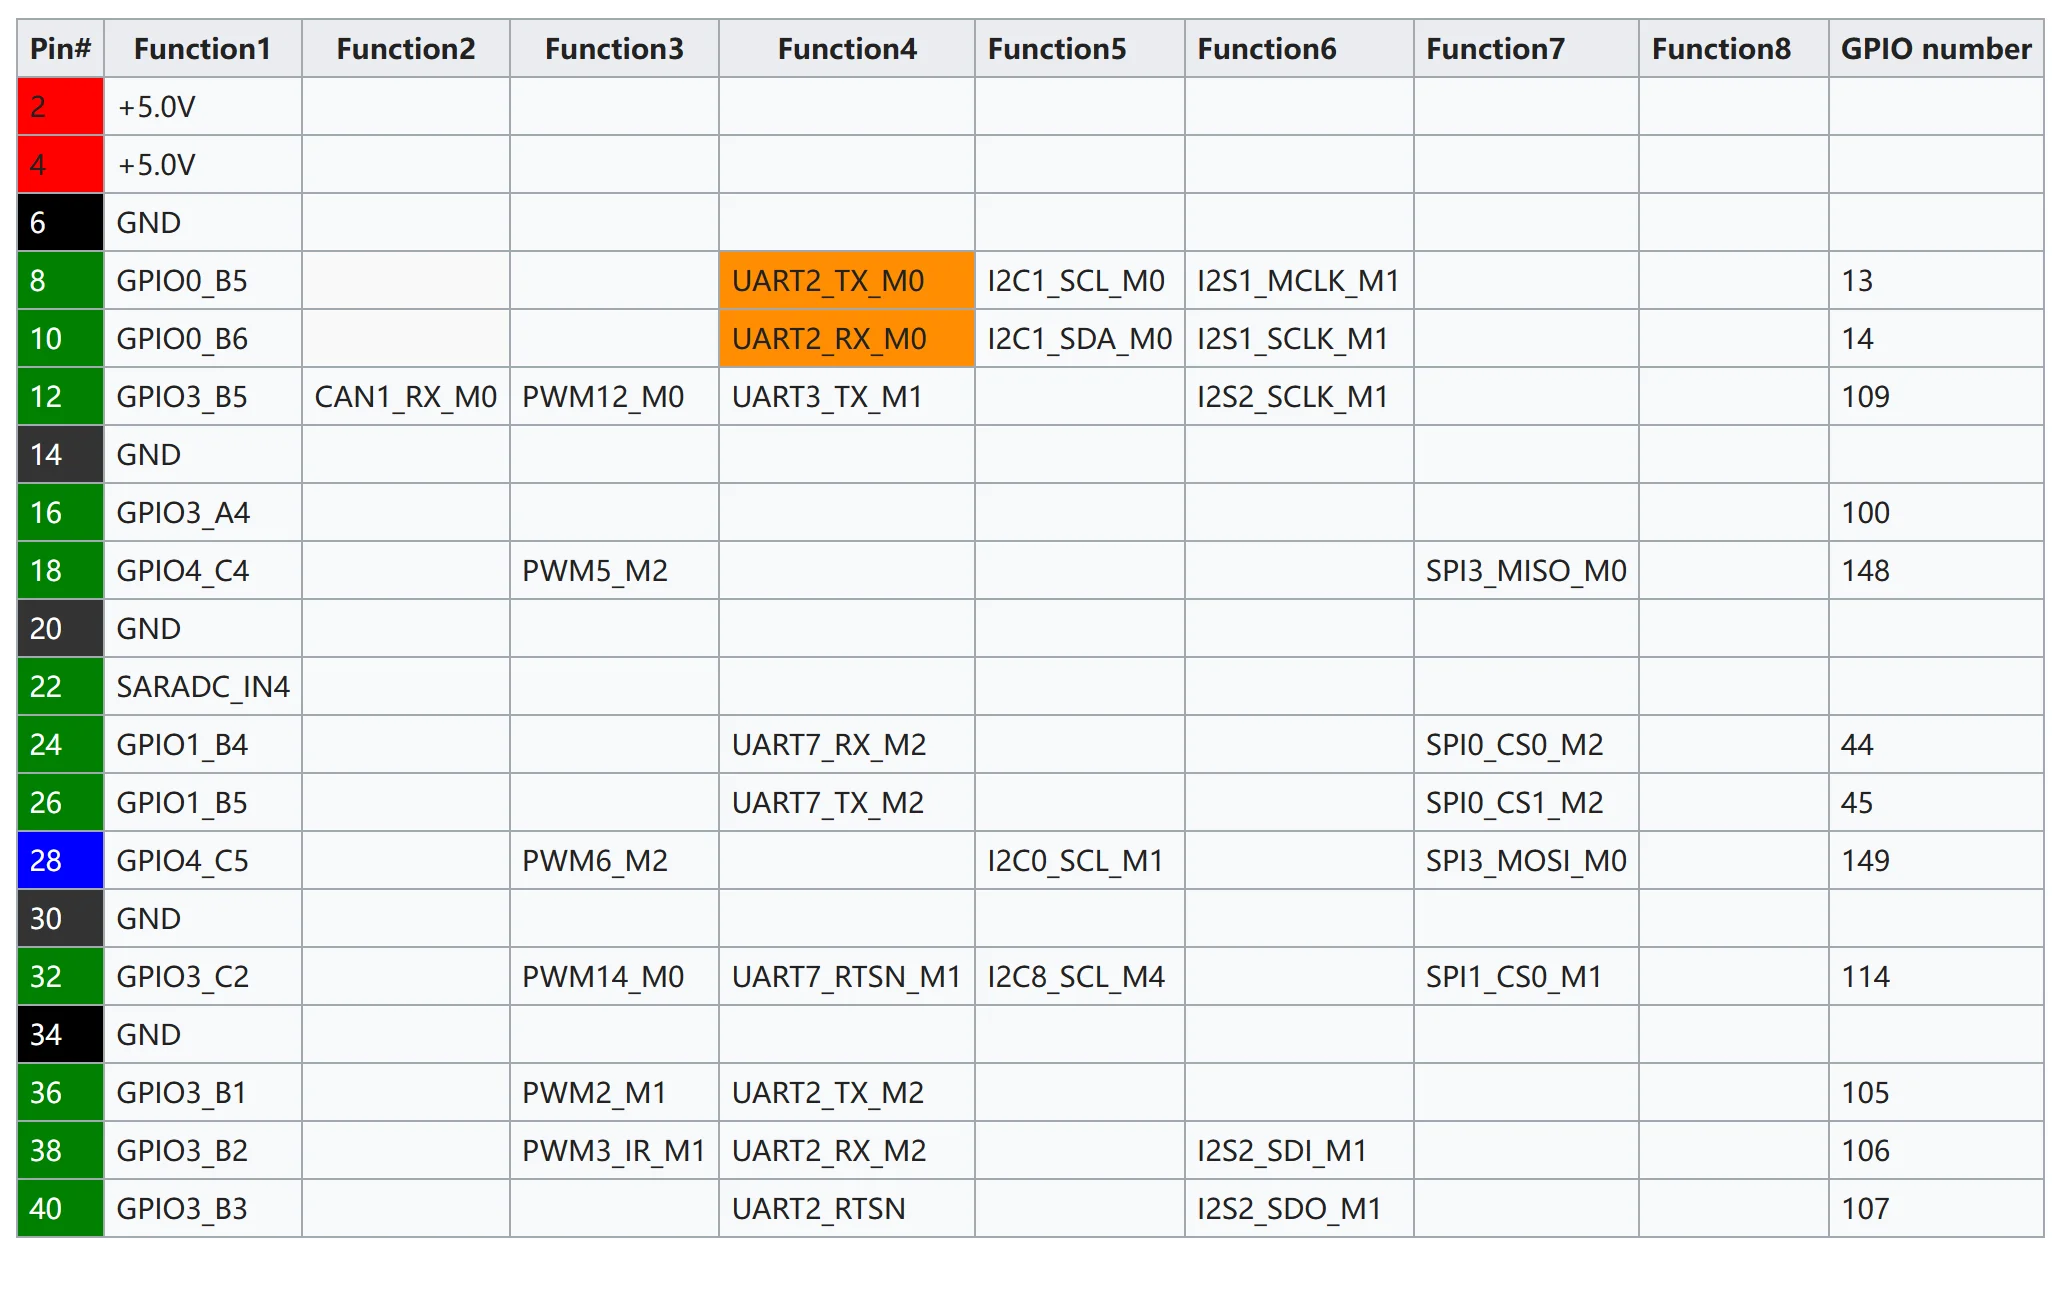Select the orange UART2_RX_M0 cell

tap(829, 339)
